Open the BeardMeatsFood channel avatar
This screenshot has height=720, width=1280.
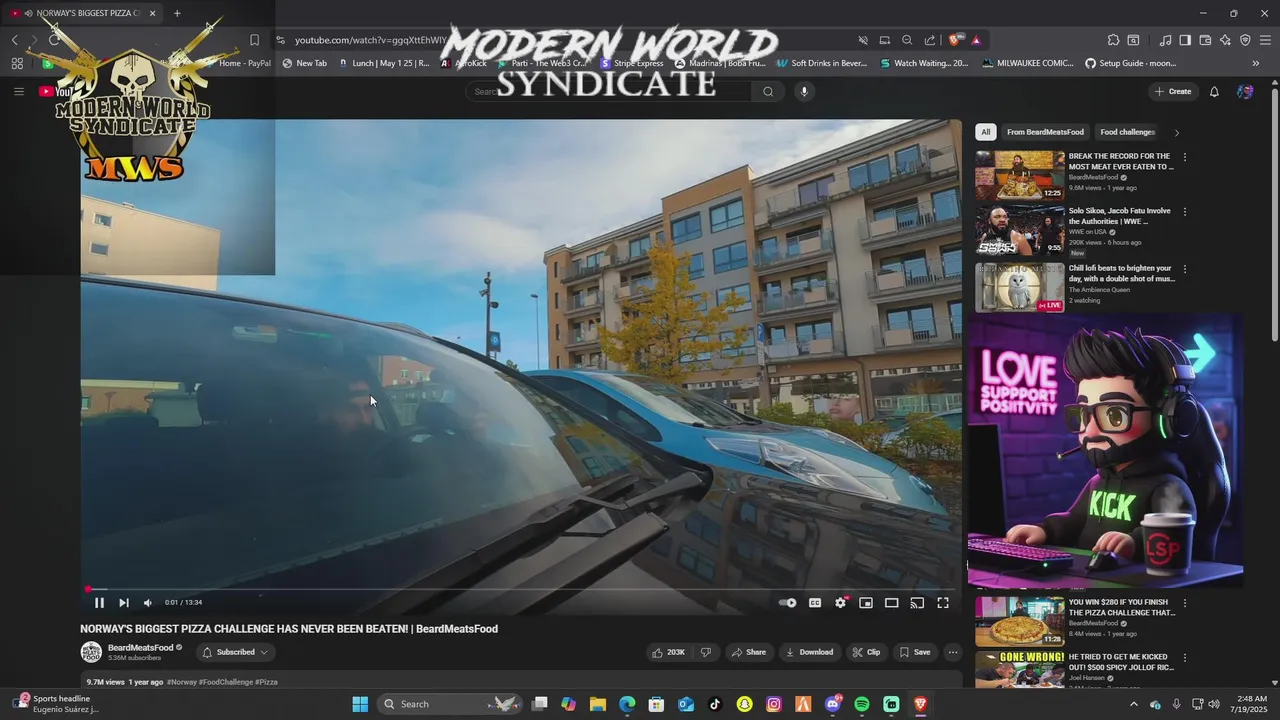(91, 652)
